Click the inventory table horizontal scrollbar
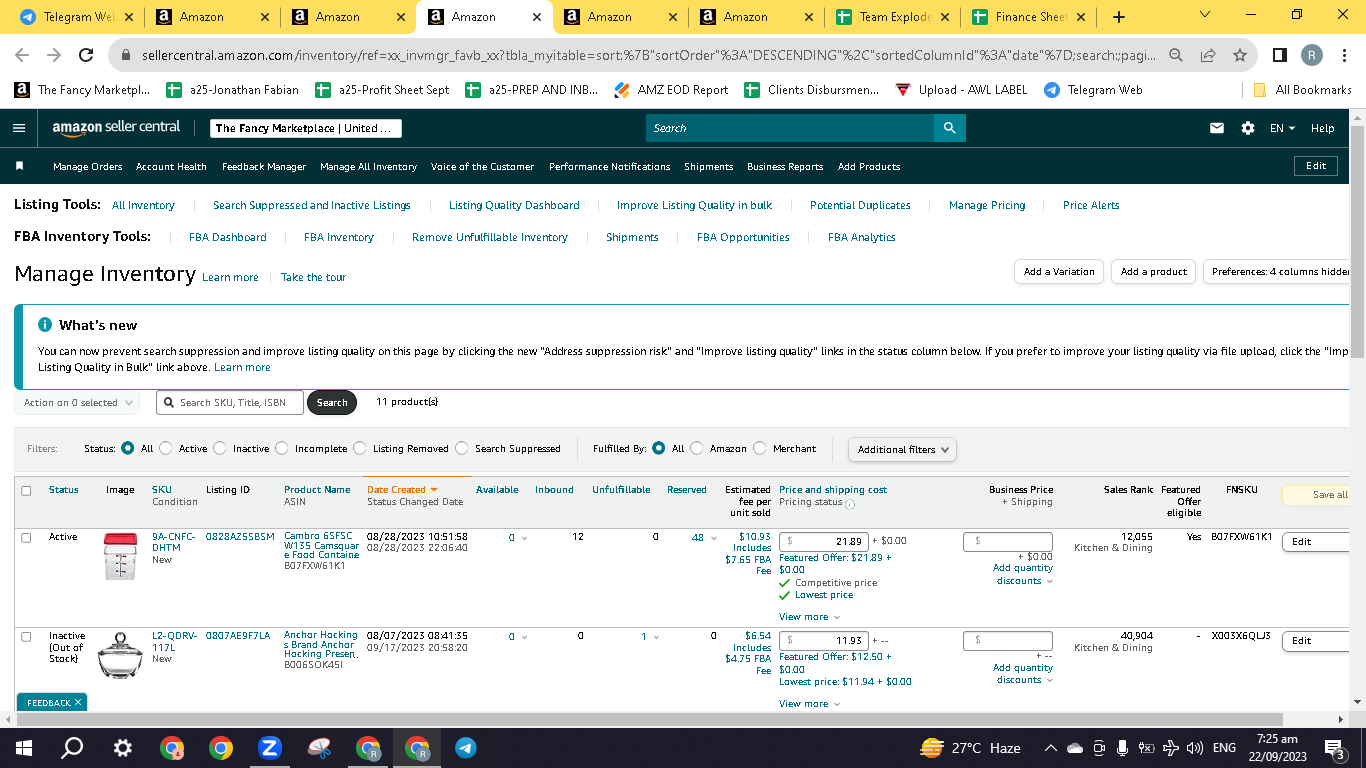The width and height of the screenshot is (1366, 768). coord(650,719)
